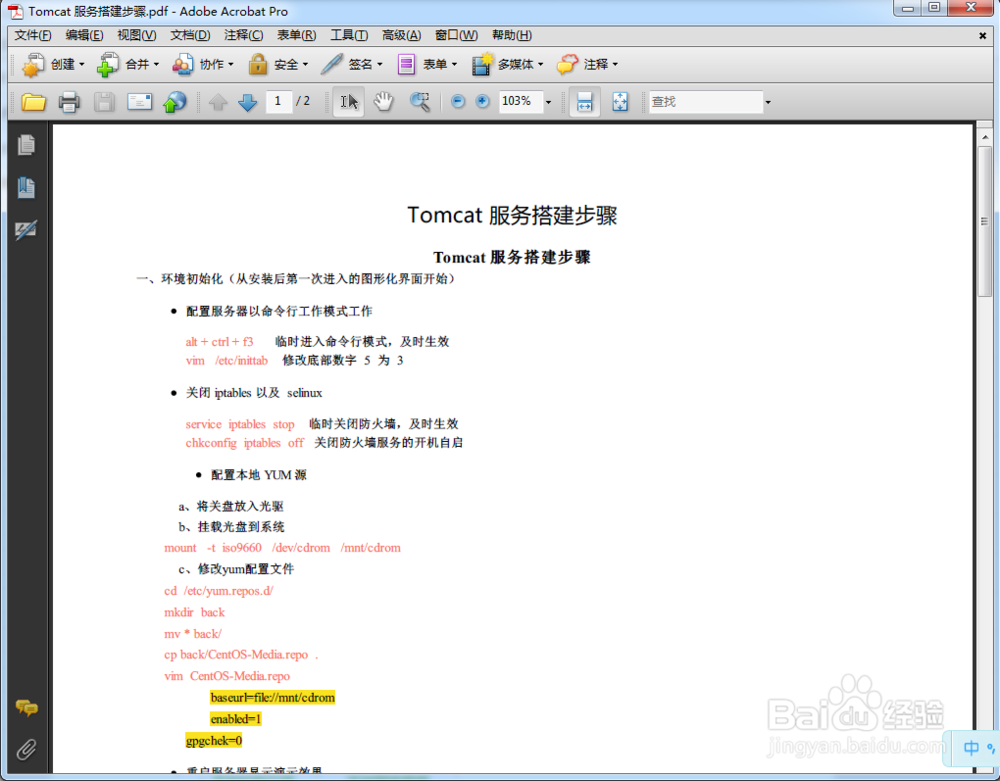Open the 文件(F) menu
The height and width of the screenshot is (781, 1000).
33,35
